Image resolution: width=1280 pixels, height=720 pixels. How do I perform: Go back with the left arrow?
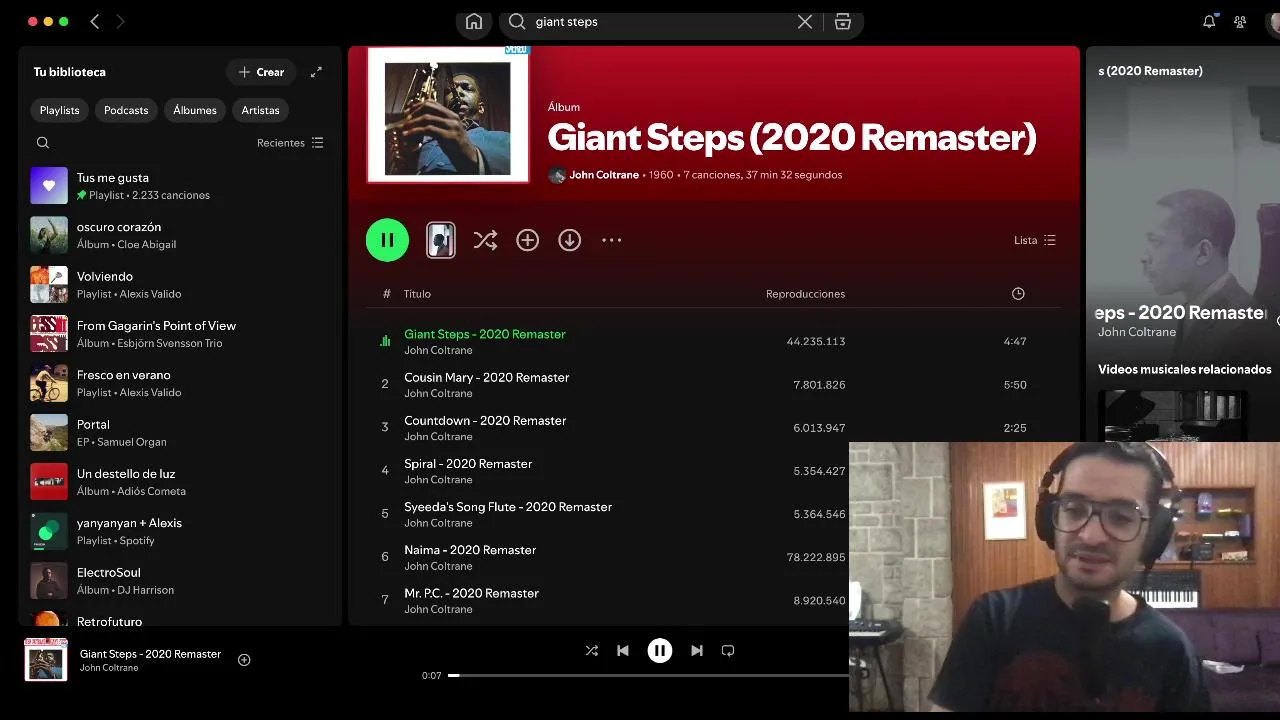95,21
